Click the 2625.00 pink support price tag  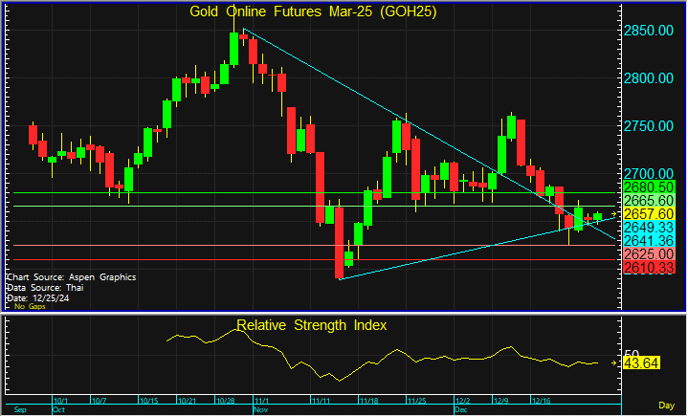(x=649, y=254)
